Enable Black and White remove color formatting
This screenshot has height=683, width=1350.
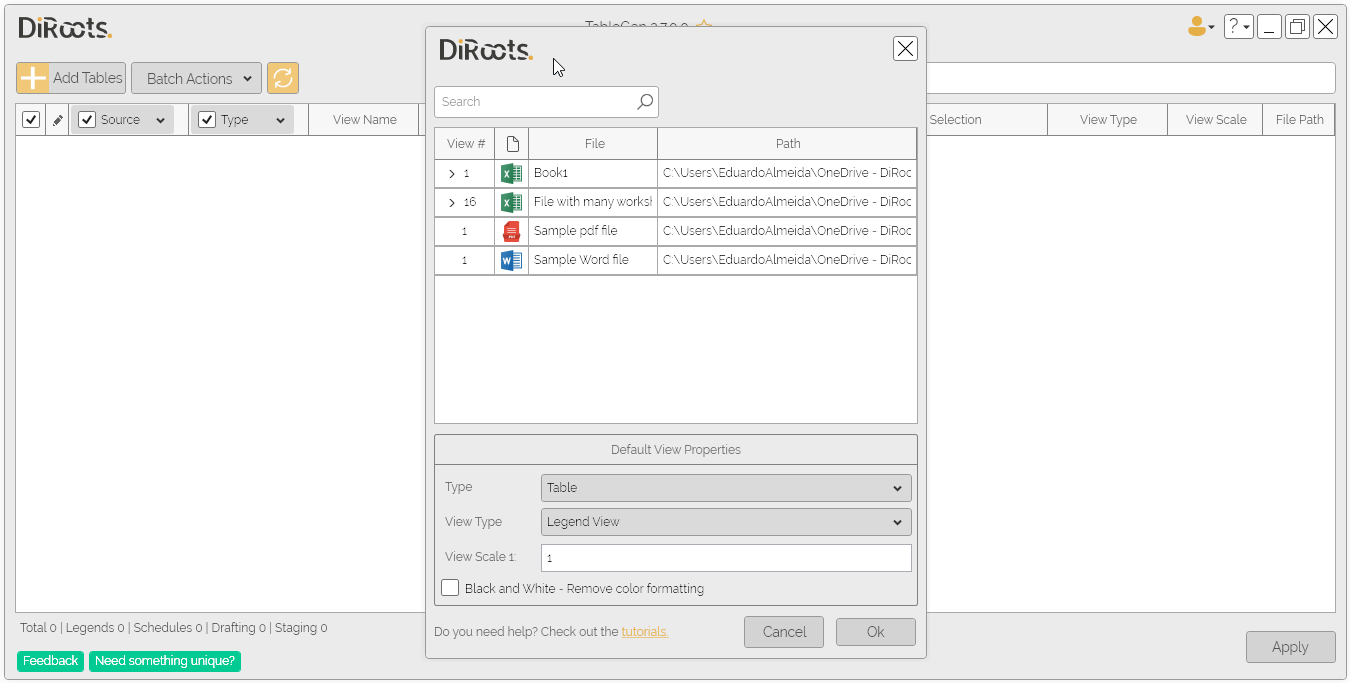[450, 588]
